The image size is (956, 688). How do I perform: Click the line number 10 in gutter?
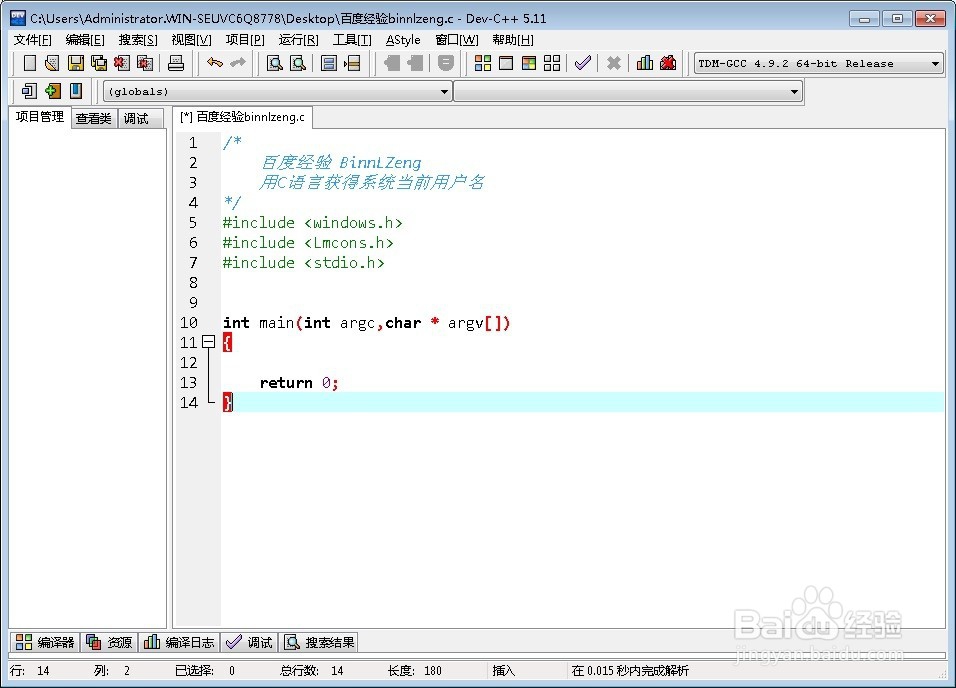click(189, 322)
